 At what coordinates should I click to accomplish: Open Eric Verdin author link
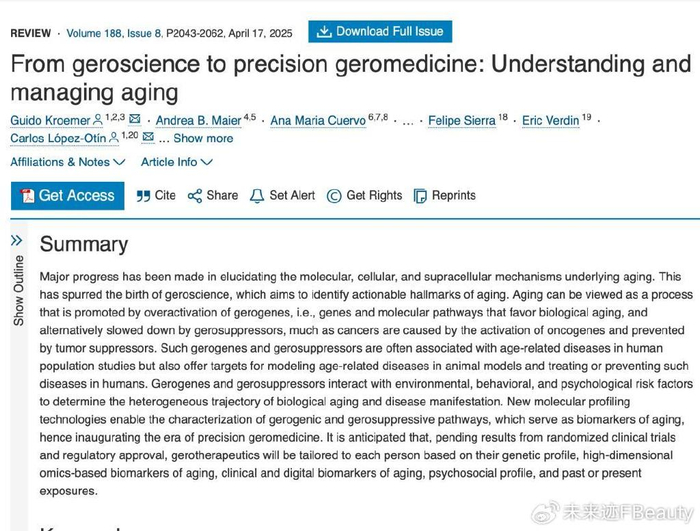550,121
